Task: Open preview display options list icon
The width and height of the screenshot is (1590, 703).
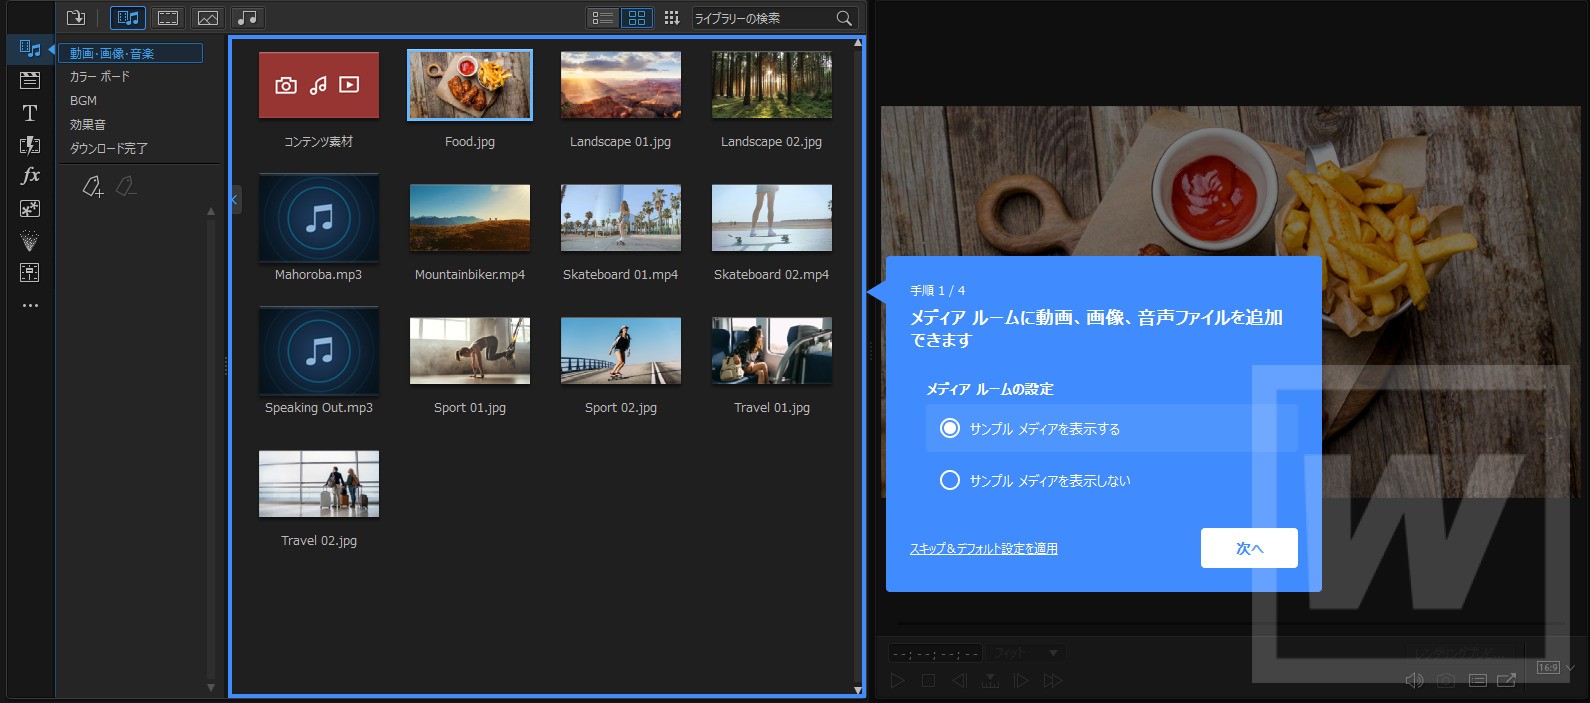Action: [1477, 681]
